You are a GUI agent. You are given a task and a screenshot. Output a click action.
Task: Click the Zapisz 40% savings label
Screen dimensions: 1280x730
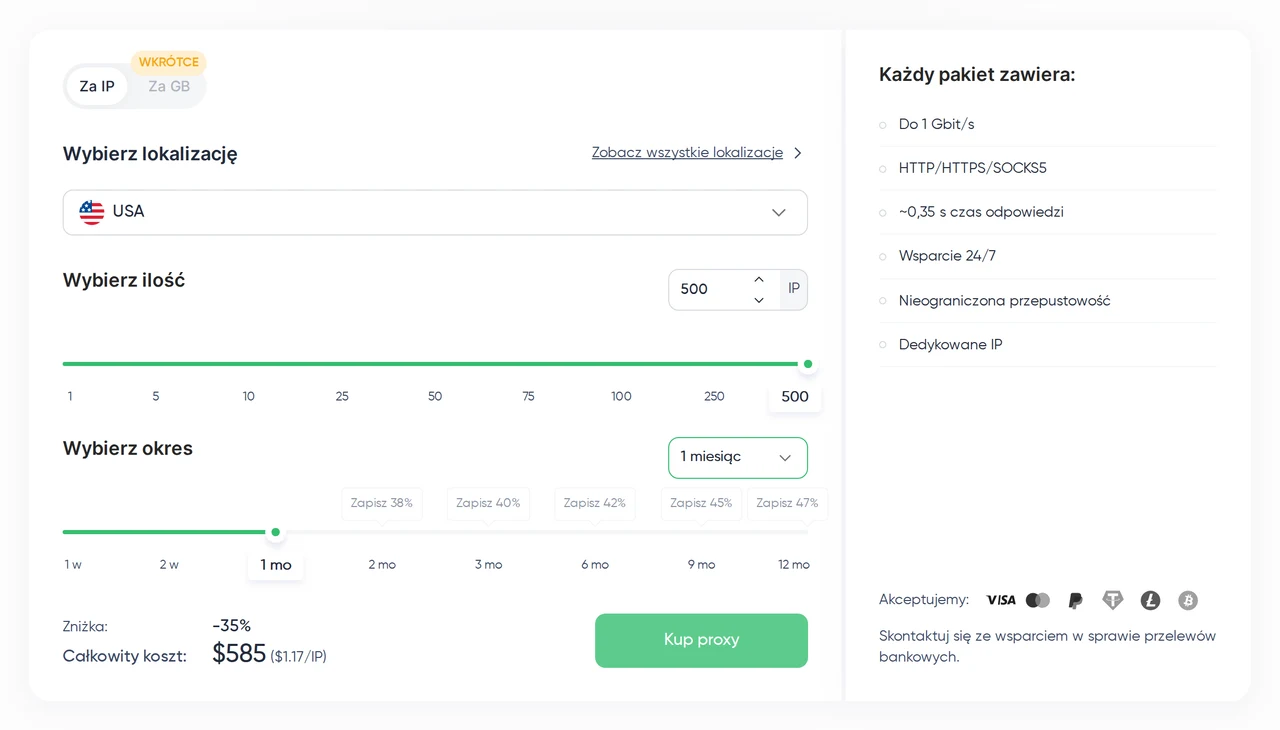coord(488,503)
